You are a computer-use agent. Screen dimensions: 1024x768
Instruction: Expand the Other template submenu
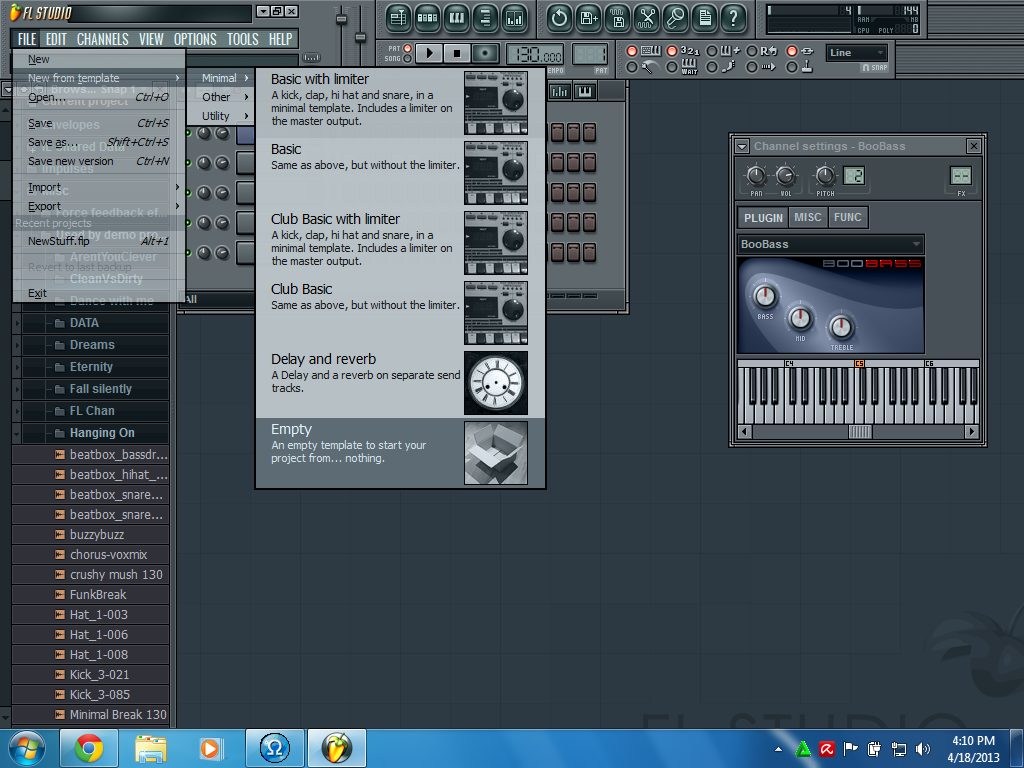click(220, 97)
